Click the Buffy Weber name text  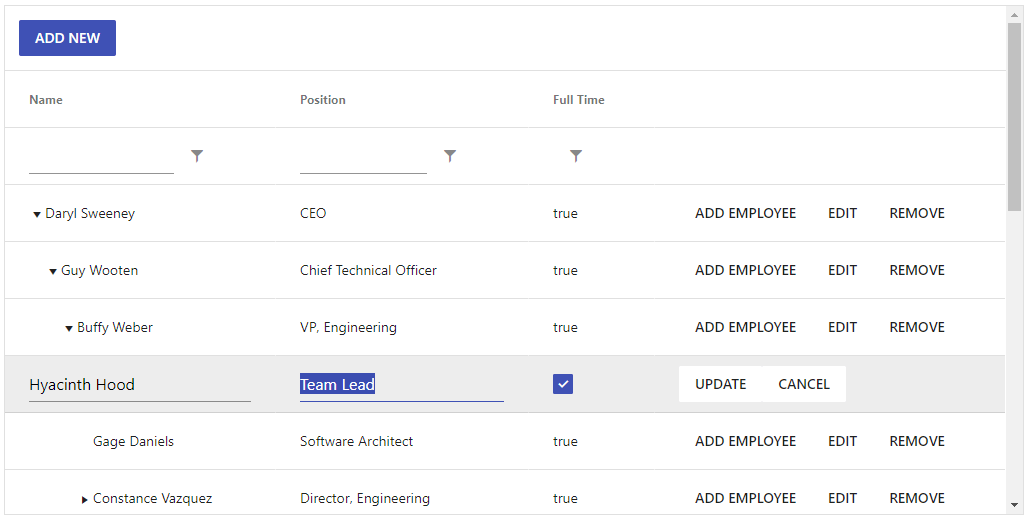click(x=115, y=327)
